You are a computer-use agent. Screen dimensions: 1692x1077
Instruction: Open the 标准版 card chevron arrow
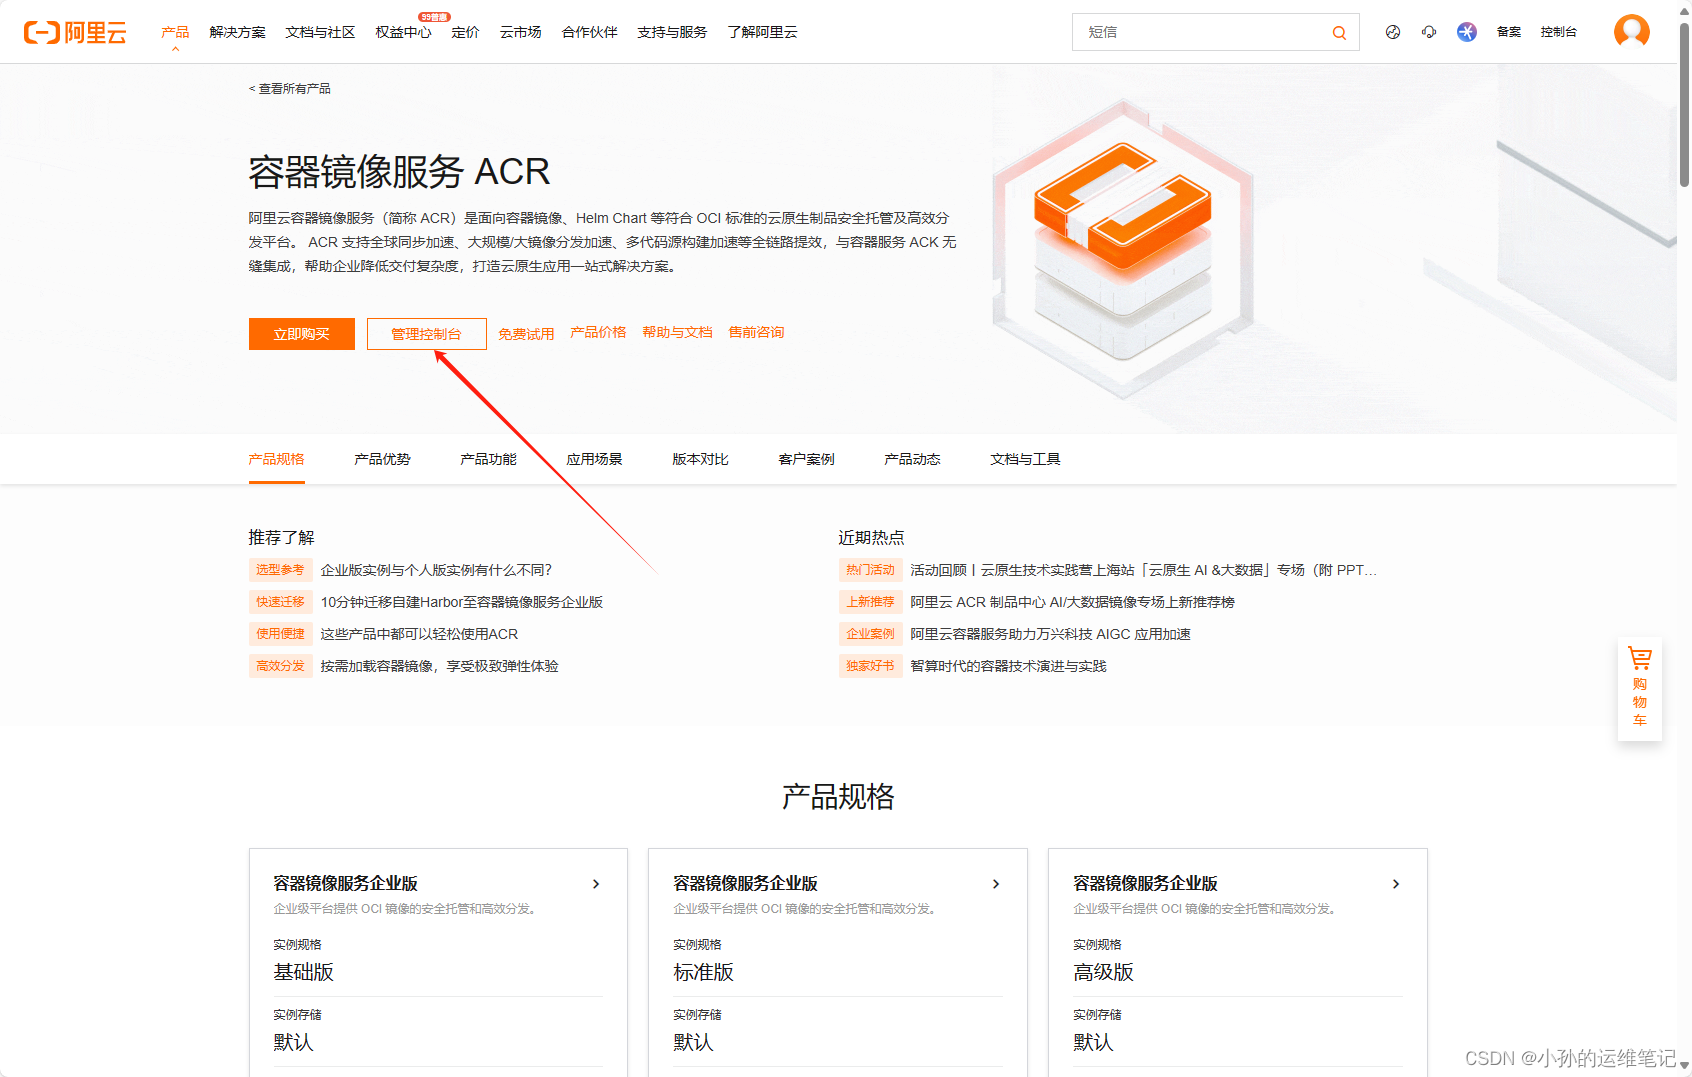tap(996, 884)
